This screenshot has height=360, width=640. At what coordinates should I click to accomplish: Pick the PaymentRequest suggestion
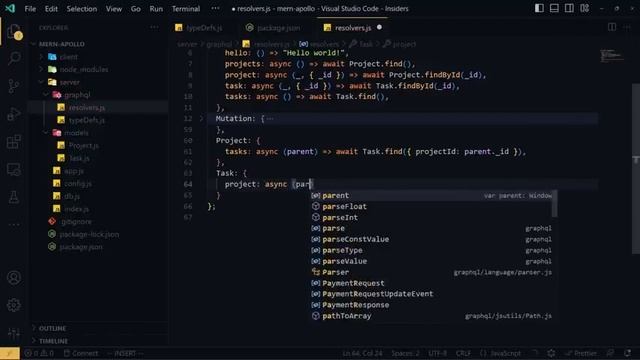pos(432,283)
